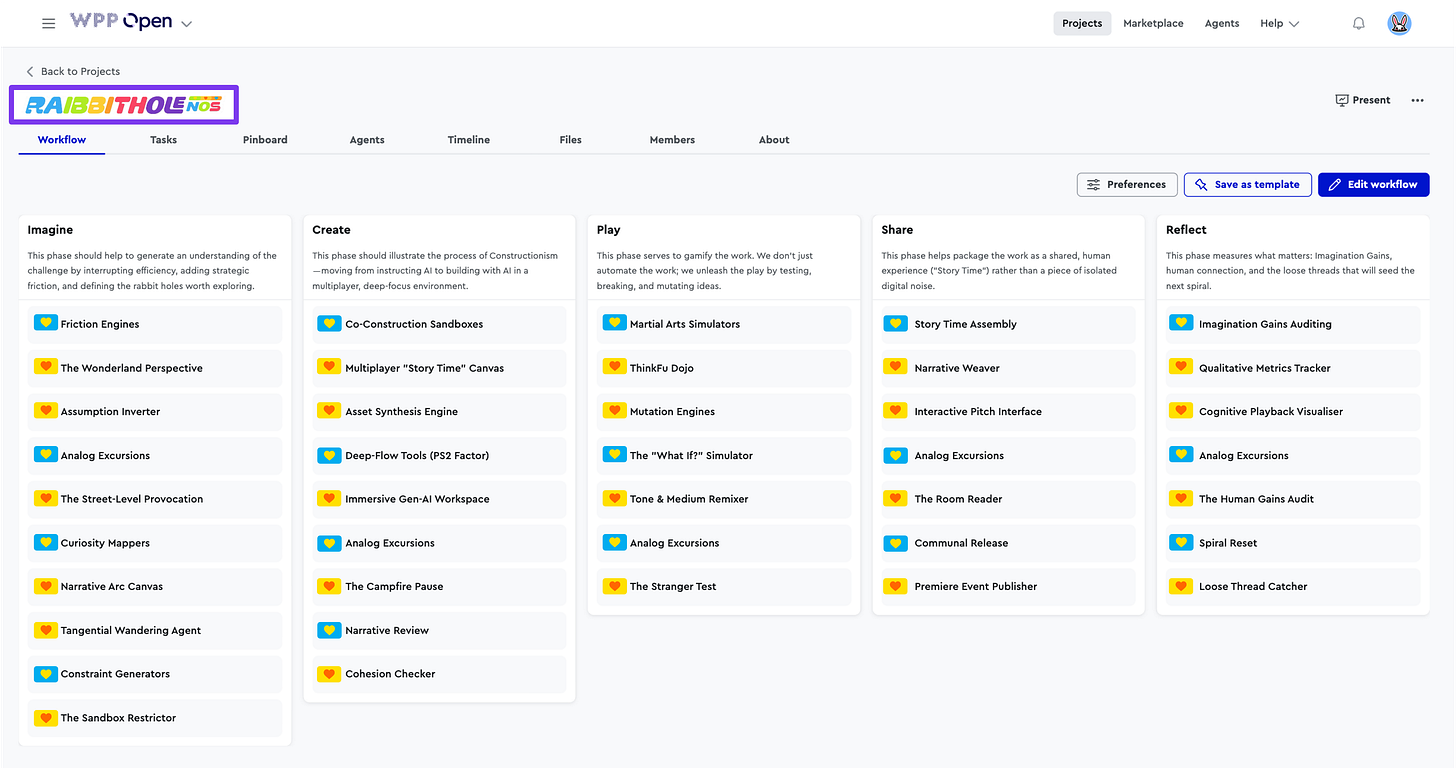This screenshot has height=768, width=1456.
Task: Click the Preferences button
Action: [1127, 184]
